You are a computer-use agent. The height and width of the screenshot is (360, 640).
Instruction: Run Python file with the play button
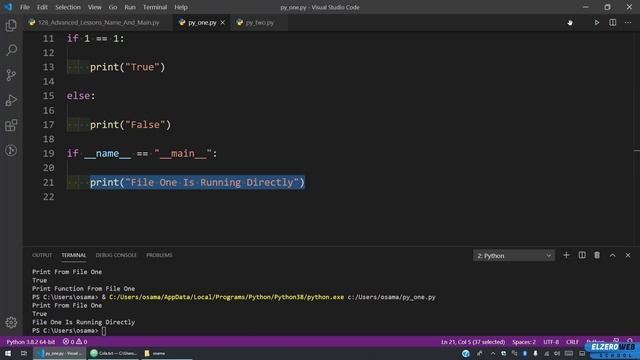596,22
